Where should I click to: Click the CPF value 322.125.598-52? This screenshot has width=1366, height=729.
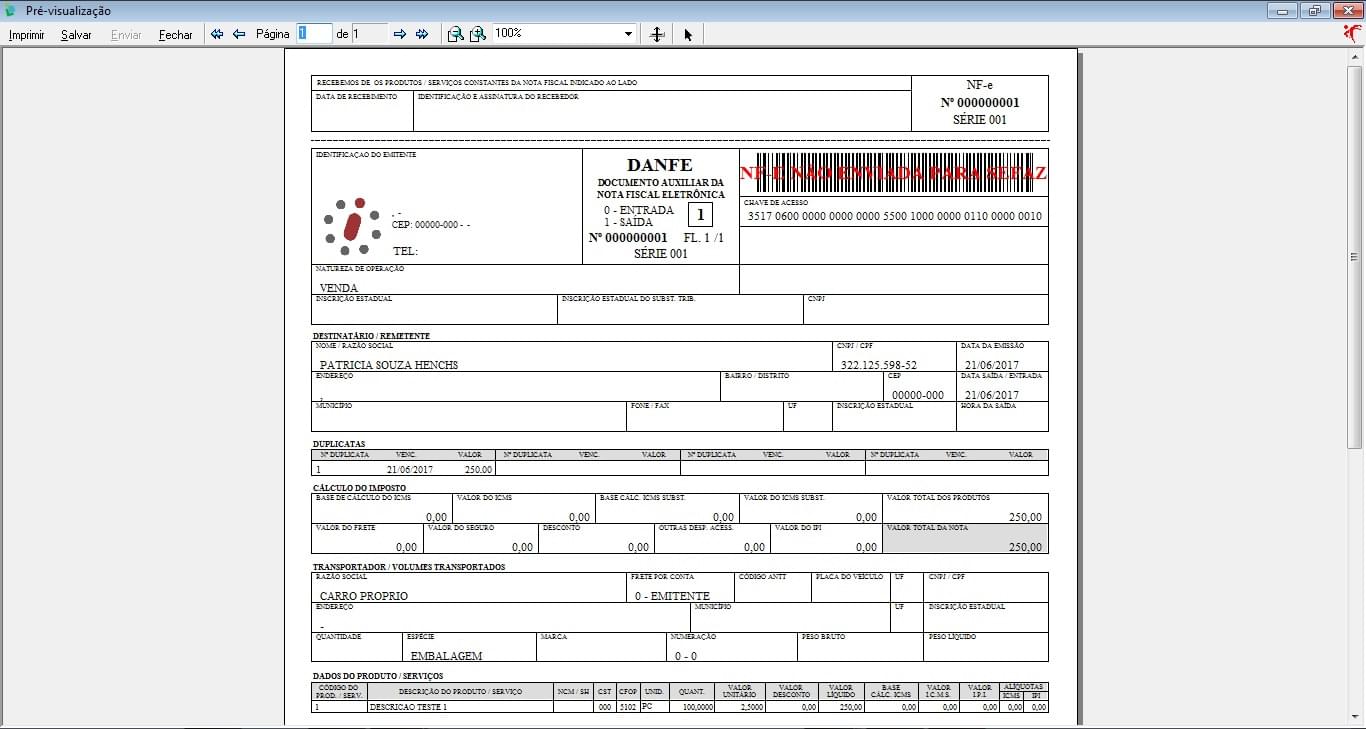pos(879,365)
